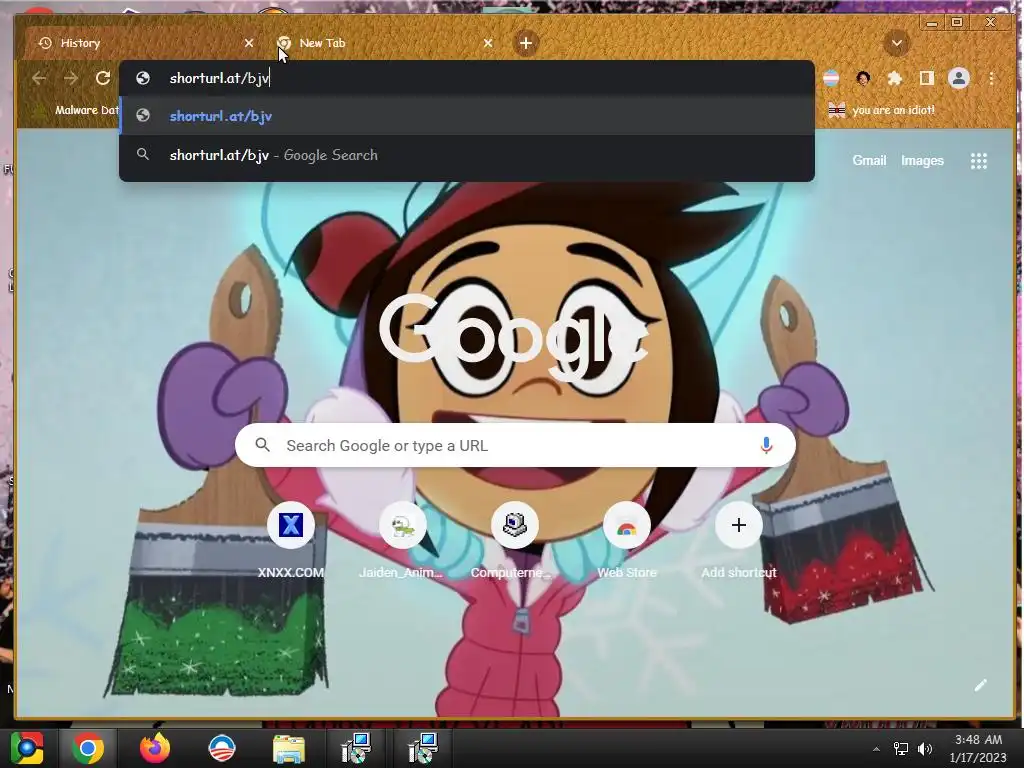Open the Start button on the taskbar
Viewport: 1024px width, 768px height.
coord(27,748)
